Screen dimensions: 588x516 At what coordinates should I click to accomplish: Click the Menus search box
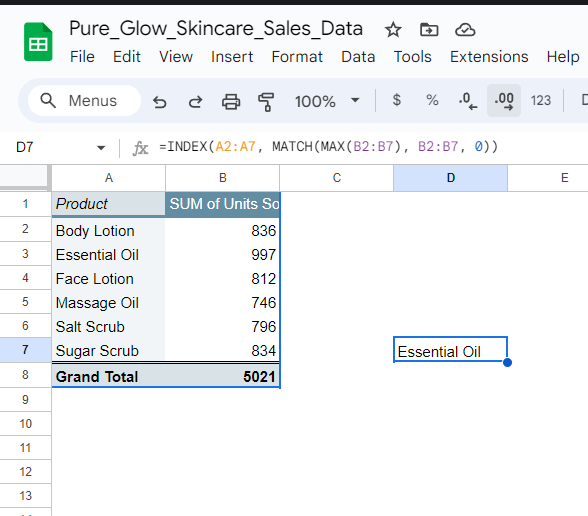click(x=84, y=100)
